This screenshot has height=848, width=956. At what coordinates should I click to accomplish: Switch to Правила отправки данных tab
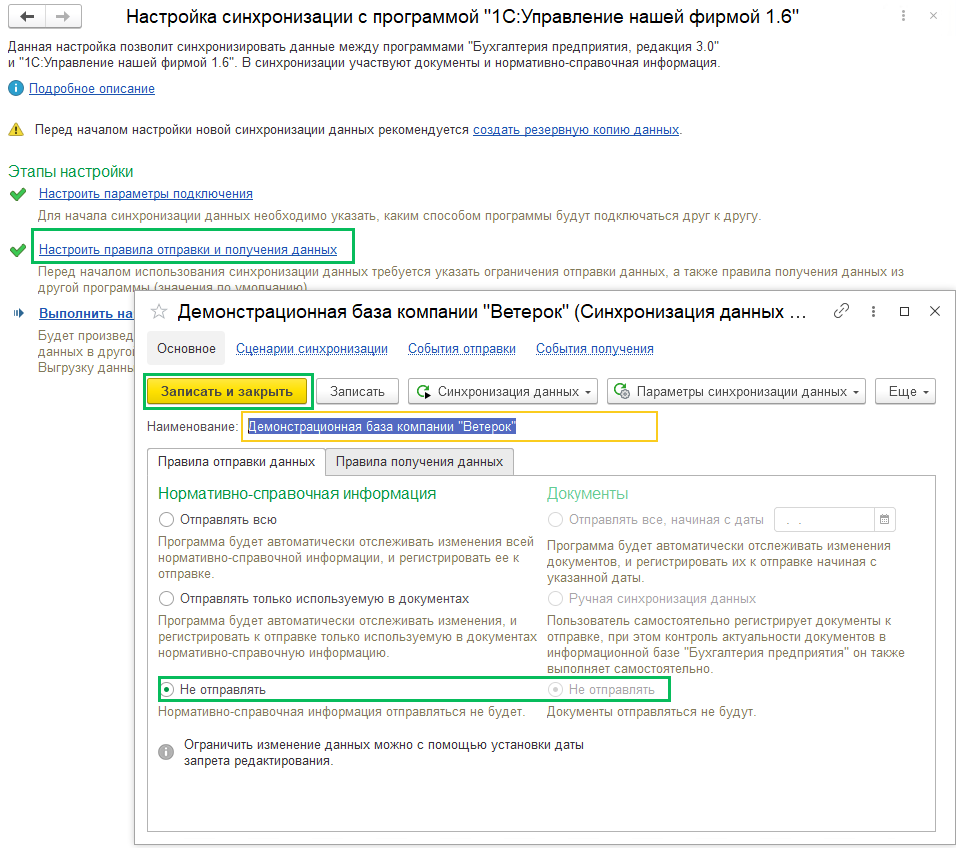tap(237, 461)
